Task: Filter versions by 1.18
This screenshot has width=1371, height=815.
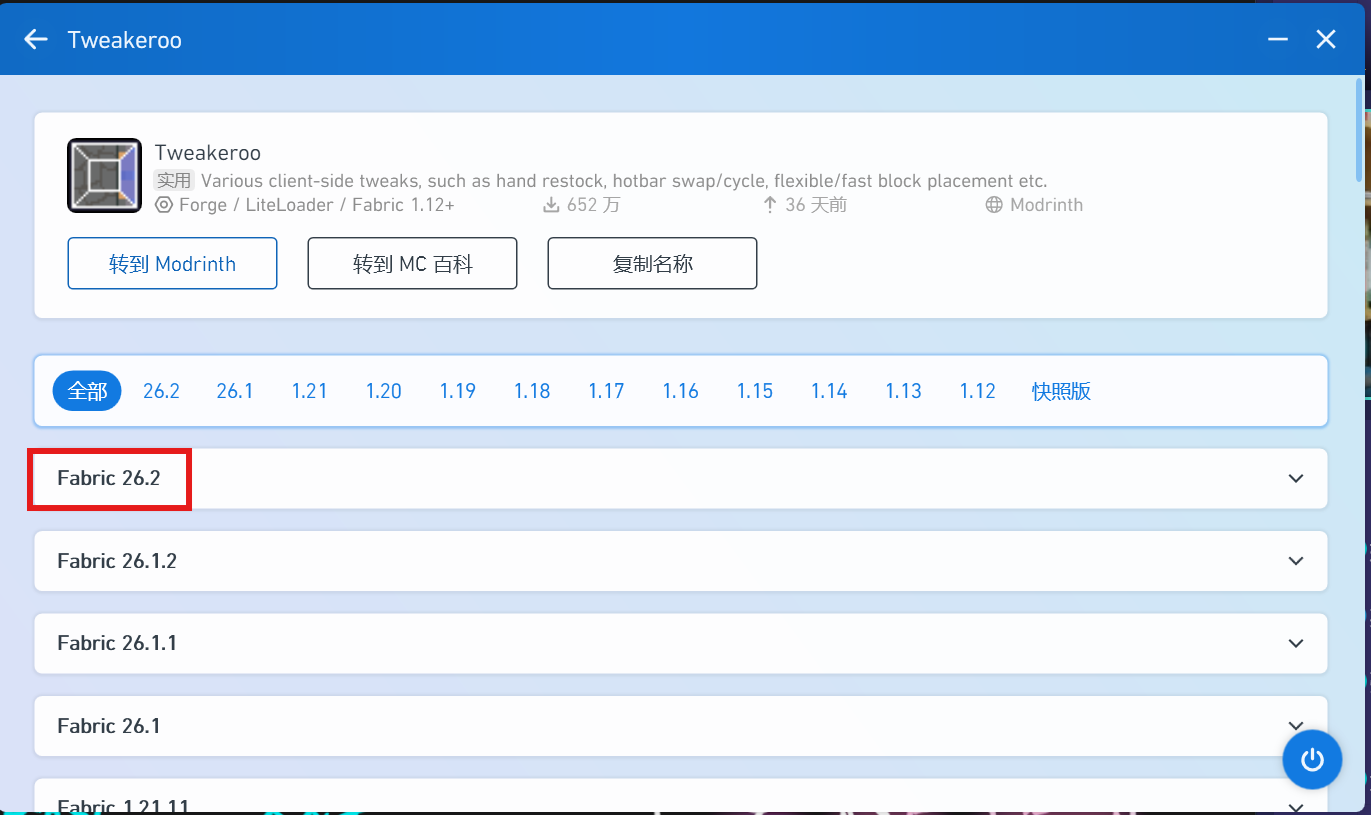Action: pos(532,391)
